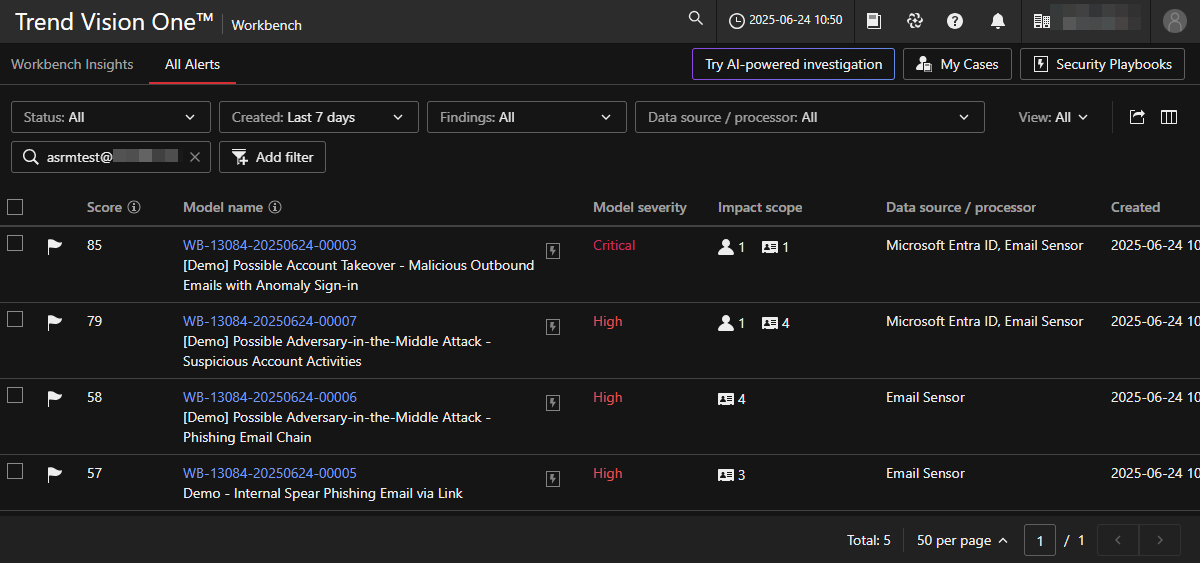1200x563 pixels.
Task: Select the All Alerts tab
Action: coord(192,64)
